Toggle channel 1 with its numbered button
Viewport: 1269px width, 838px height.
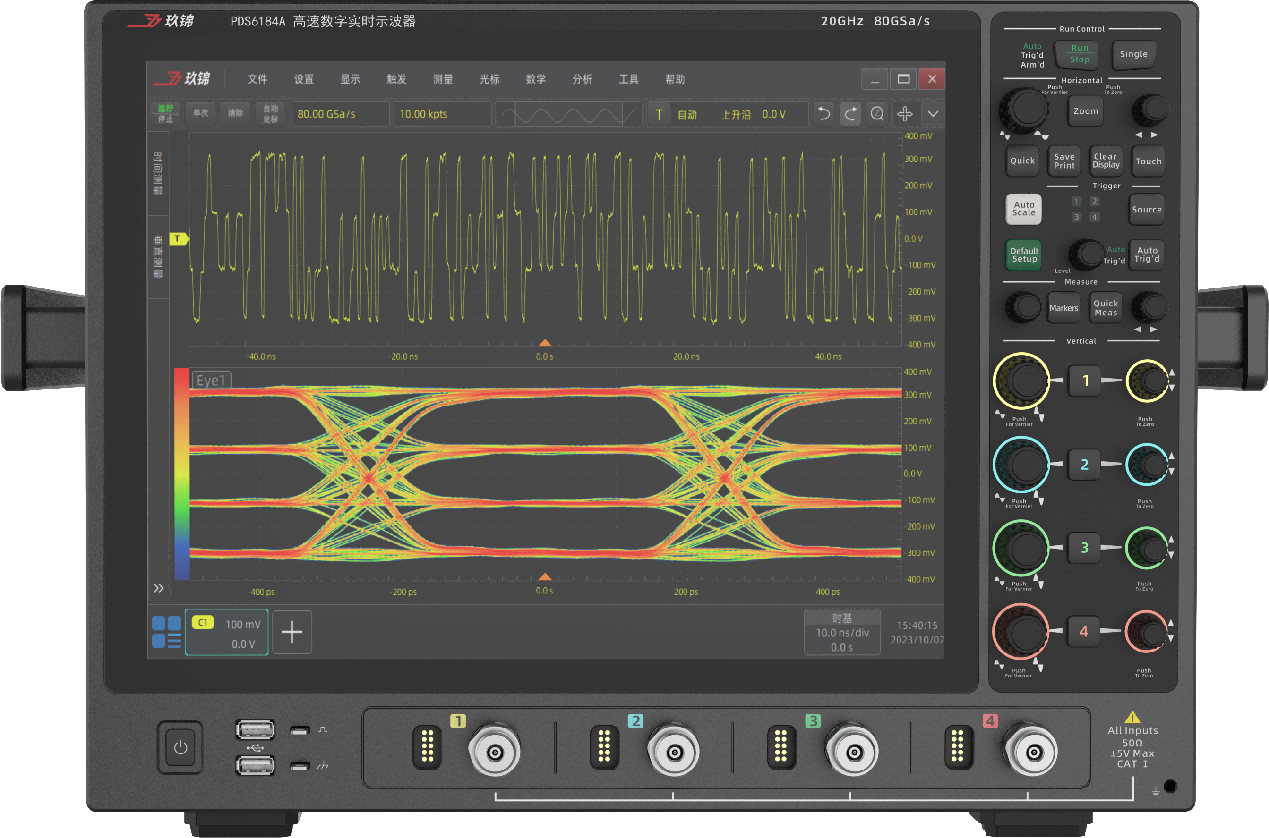[1085, 380]
